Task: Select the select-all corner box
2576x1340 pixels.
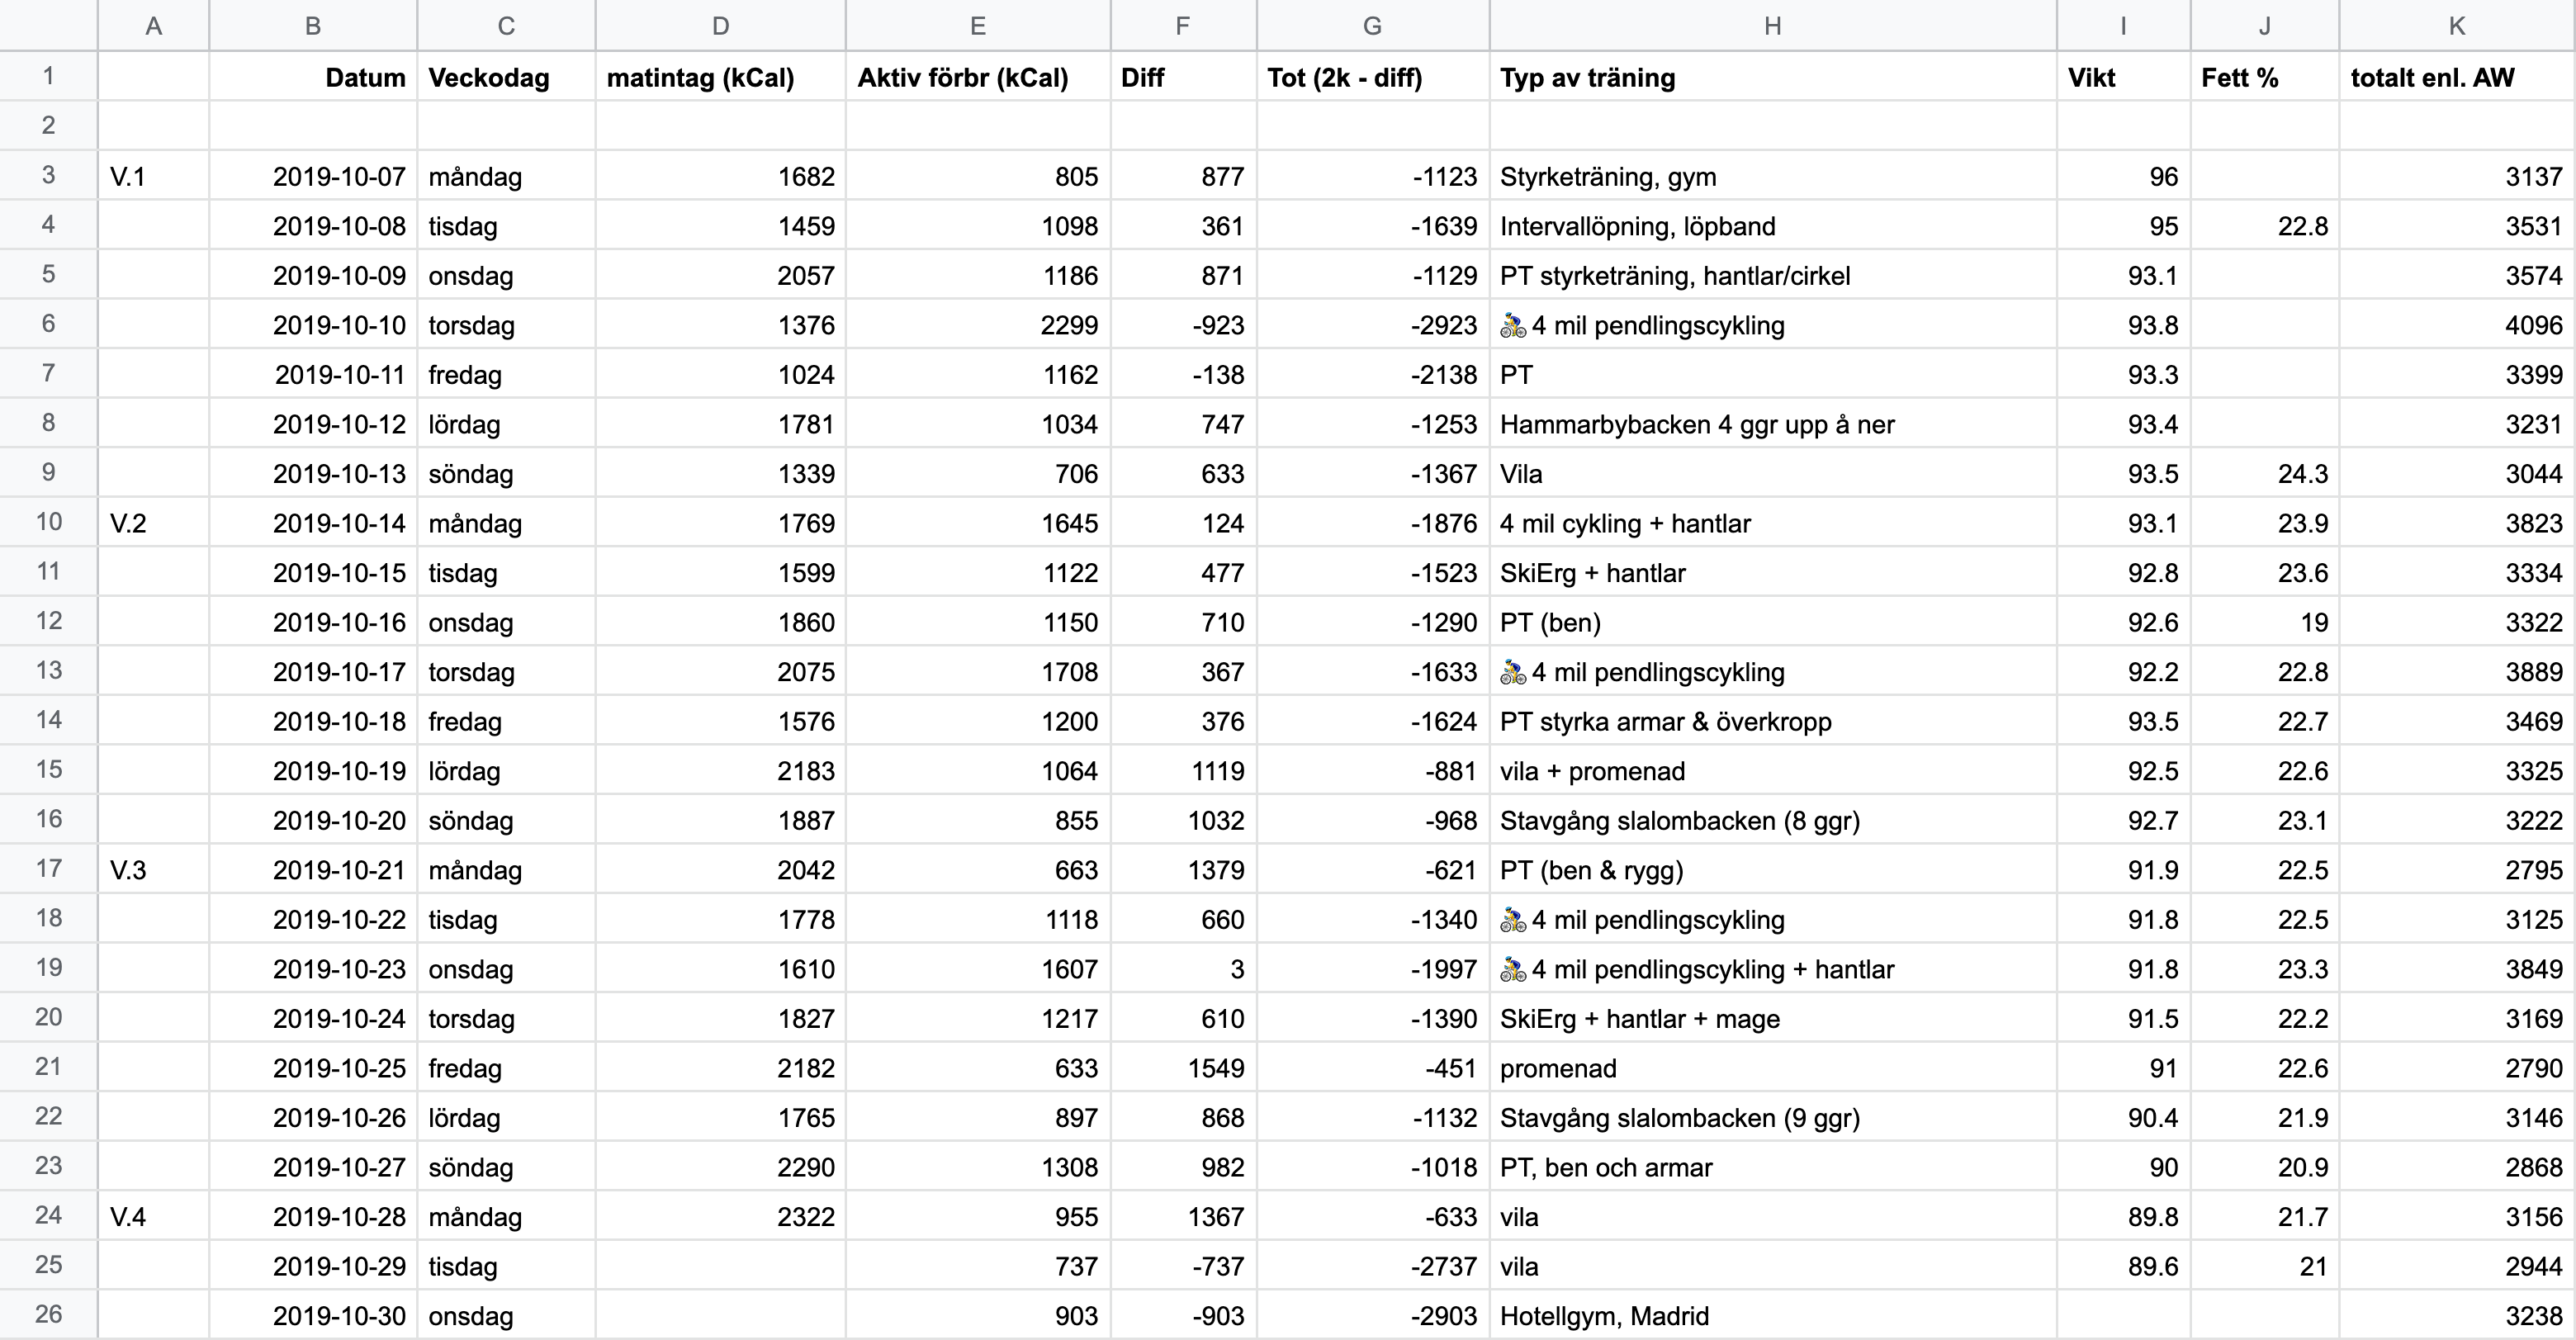Action: coord(48,25)
